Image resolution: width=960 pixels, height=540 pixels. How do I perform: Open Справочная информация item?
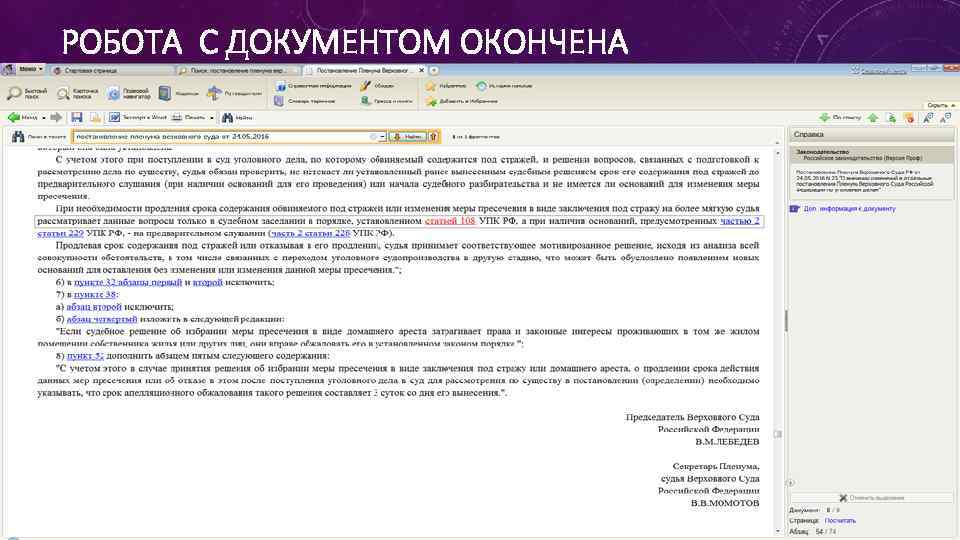coord(313,86)
